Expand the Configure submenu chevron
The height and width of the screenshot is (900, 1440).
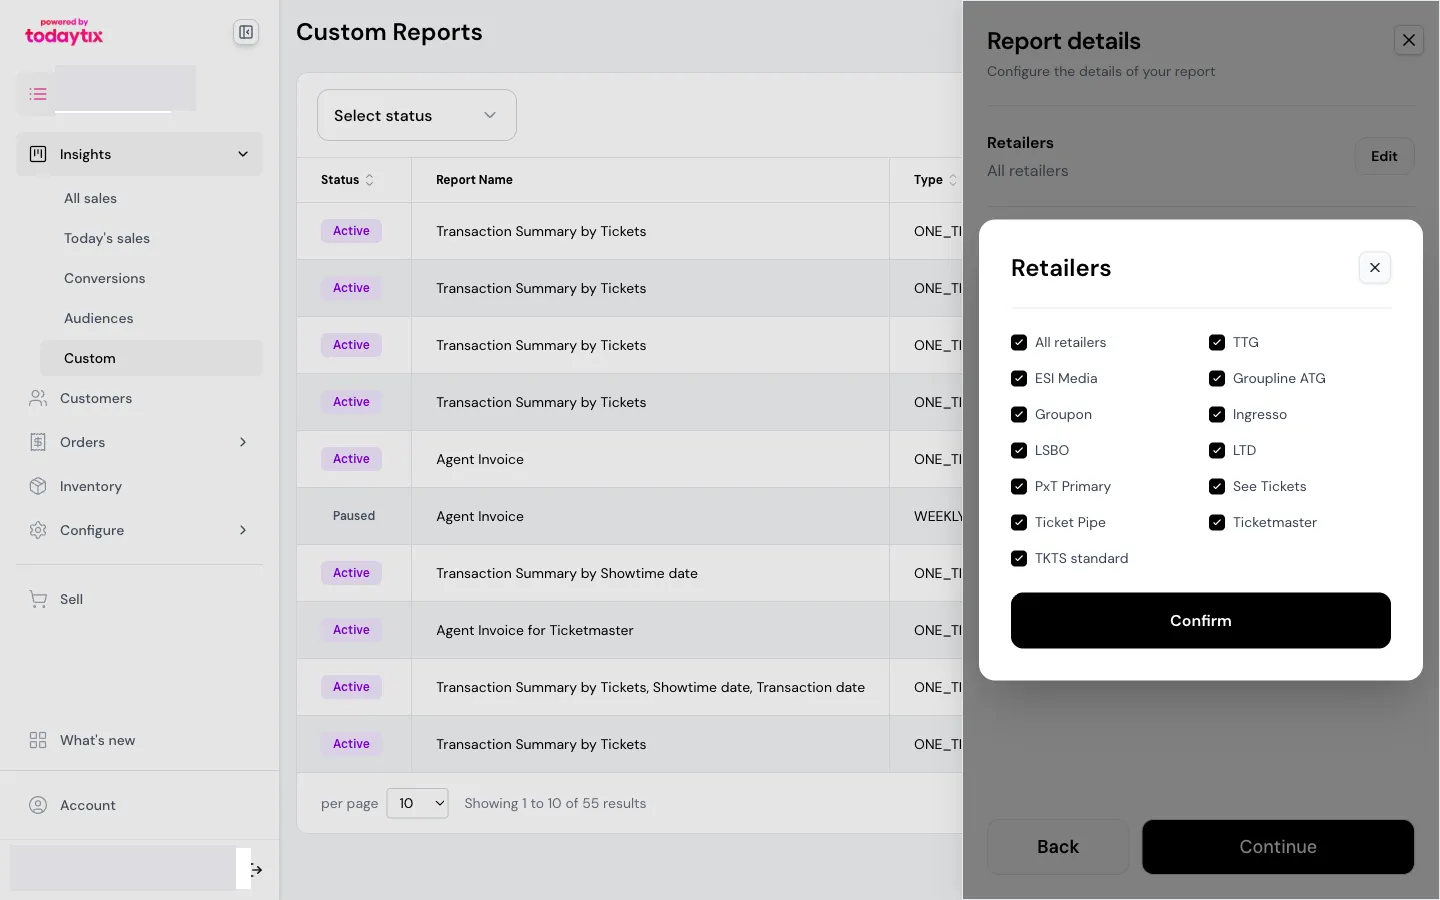tap(243, 530)
